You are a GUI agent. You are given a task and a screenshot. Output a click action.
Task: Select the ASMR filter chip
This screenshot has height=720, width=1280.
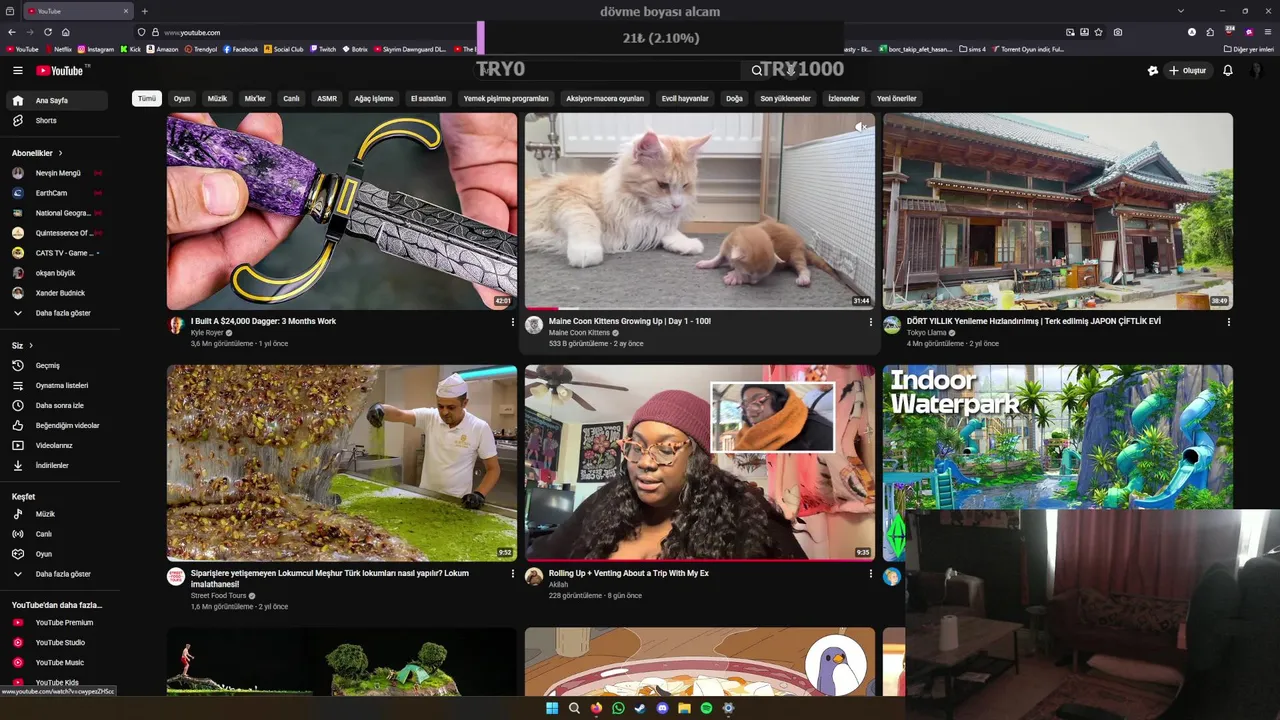click(x=327, y=98)
